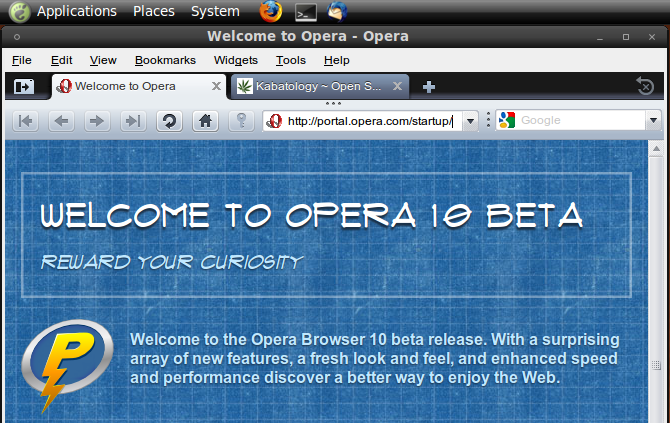670x423 pixels.
Task: Open the Wand password key button
Action: [x=241, y=121]
